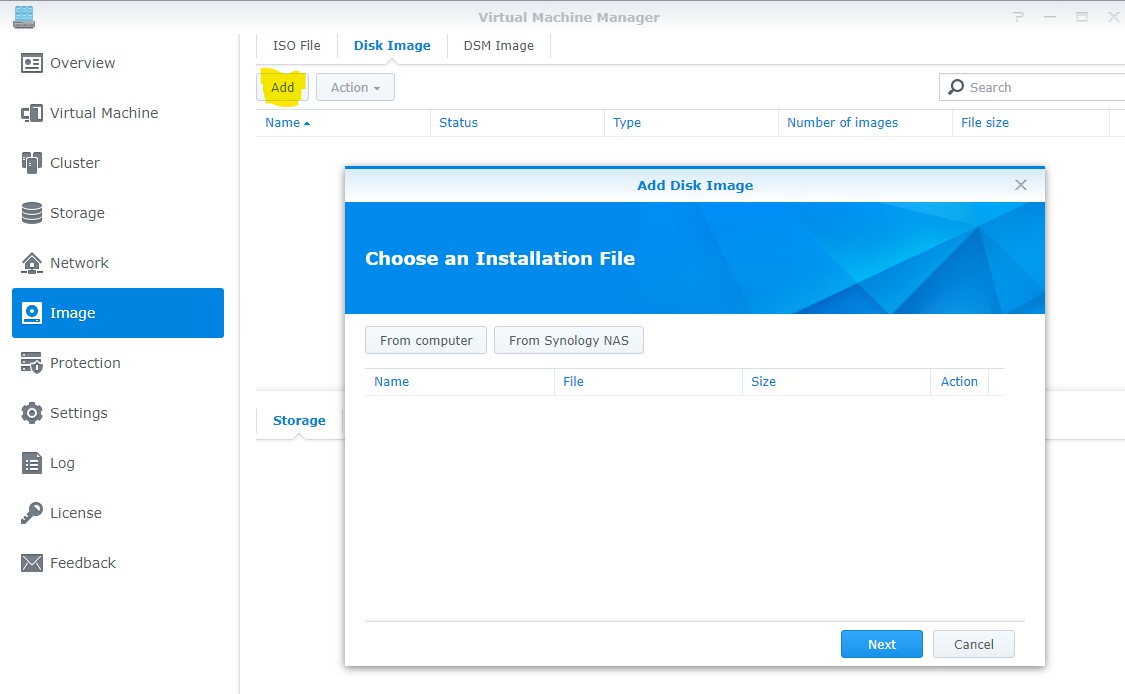Open the Action dropdown menu
The height and width of the screenshot is (694, 1125).
[354, 87]
